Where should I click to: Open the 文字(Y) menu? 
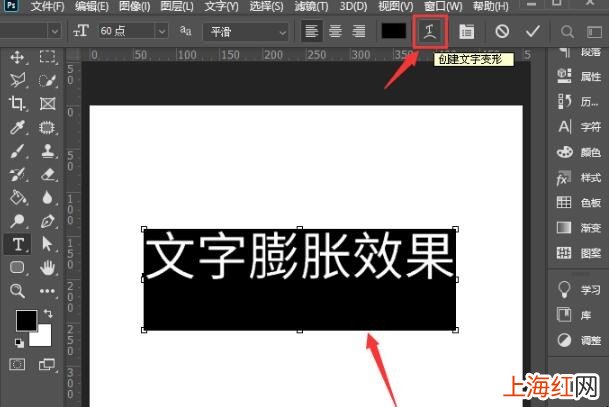221,7
